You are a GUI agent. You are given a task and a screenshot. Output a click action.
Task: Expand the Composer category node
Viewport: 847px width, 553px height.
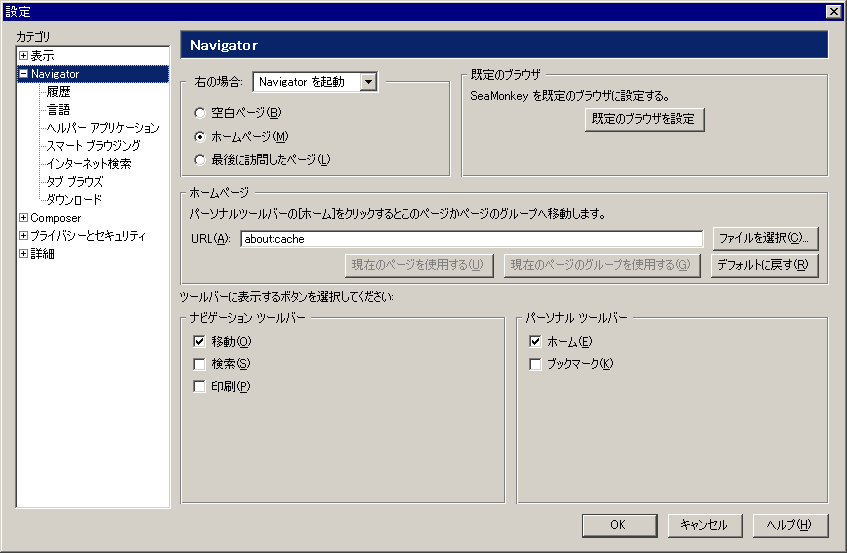click(x=23, y=218)
